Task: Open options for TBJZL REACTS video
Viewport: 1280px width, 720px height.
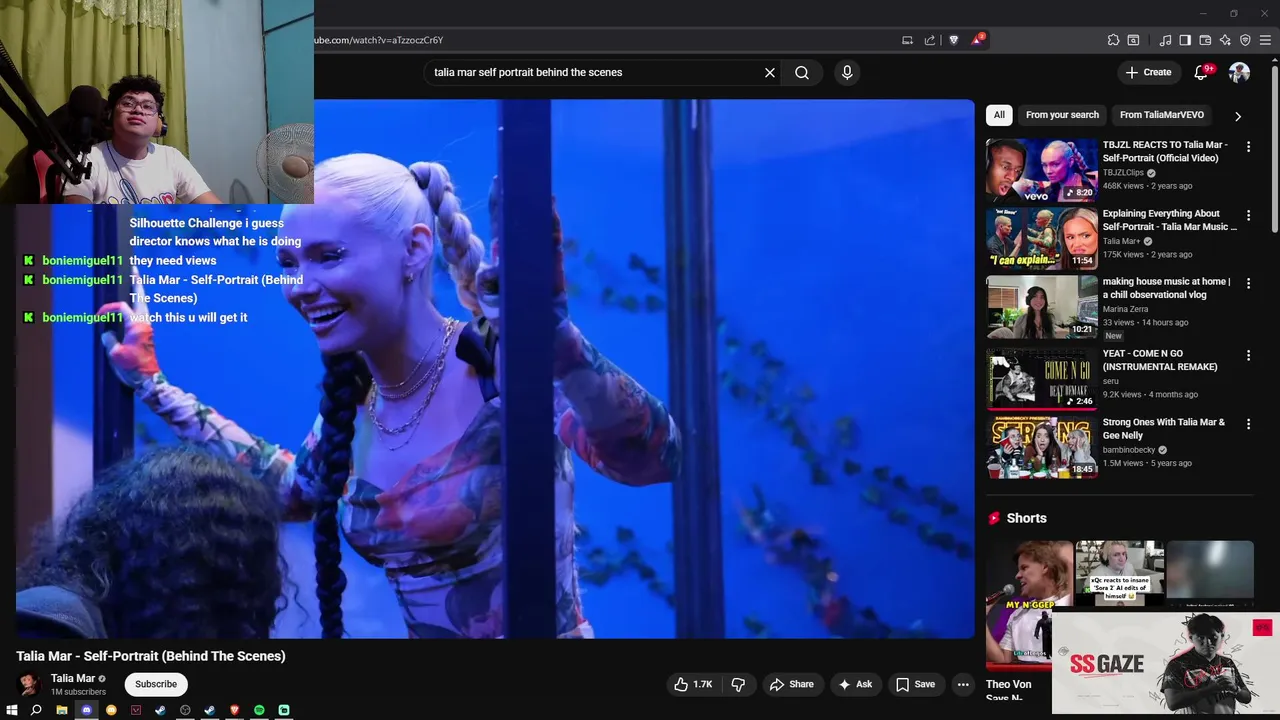Action: pos(1248,146)
